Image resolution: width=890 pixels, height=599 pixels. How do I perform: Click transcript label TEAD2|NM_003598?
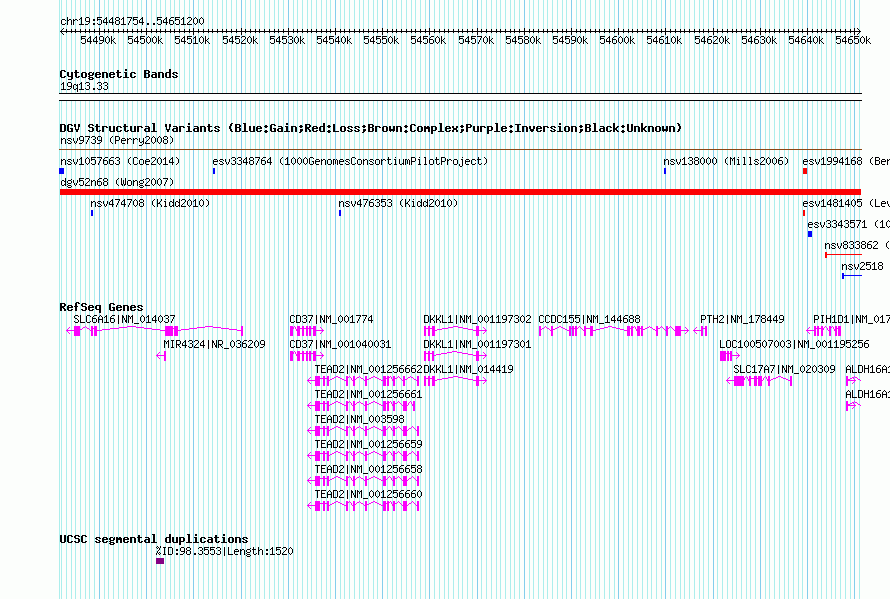click(359, 419)
